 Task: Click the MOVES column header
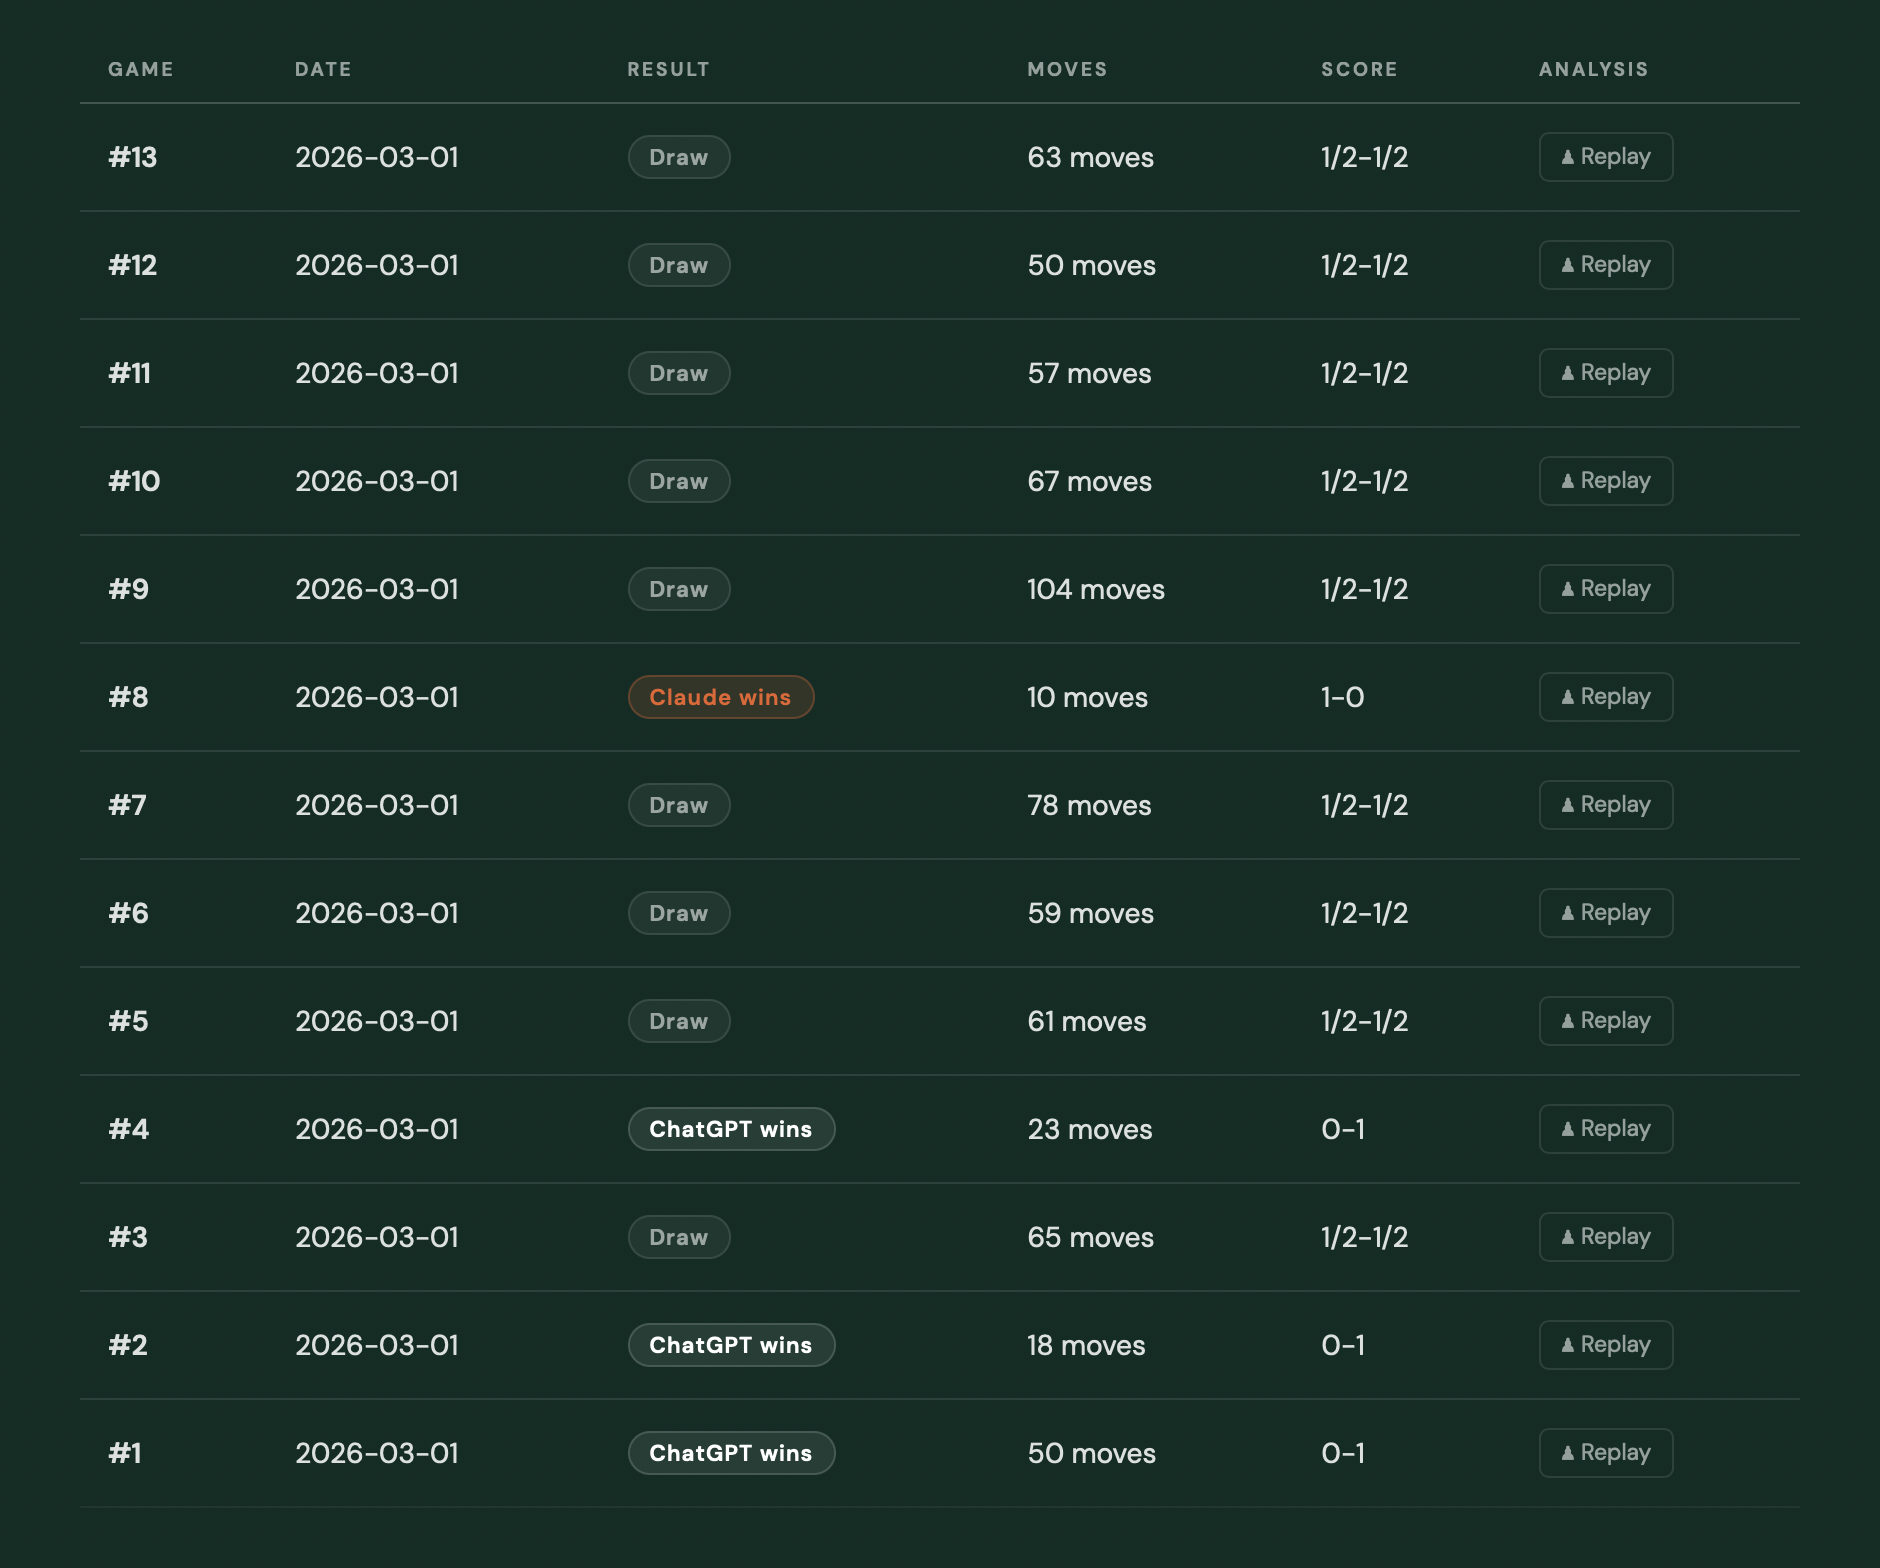pyautogui.click(x=1067, y=69)
